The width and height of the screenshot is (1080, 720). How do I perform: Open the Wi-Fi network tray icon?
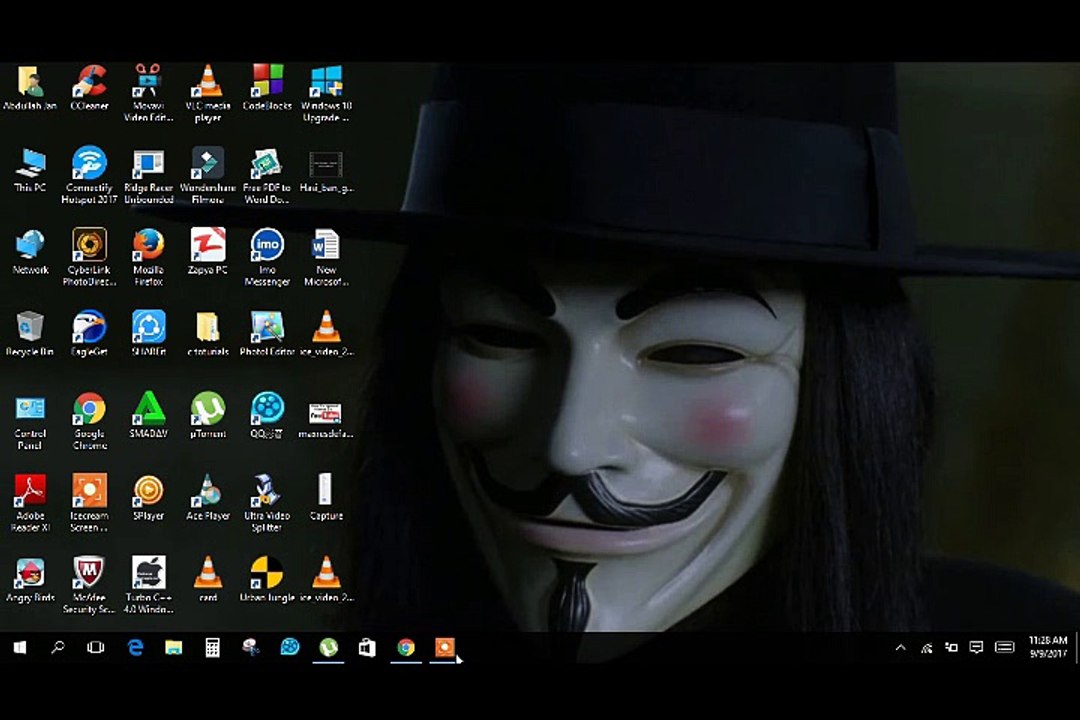pos(926,648)
